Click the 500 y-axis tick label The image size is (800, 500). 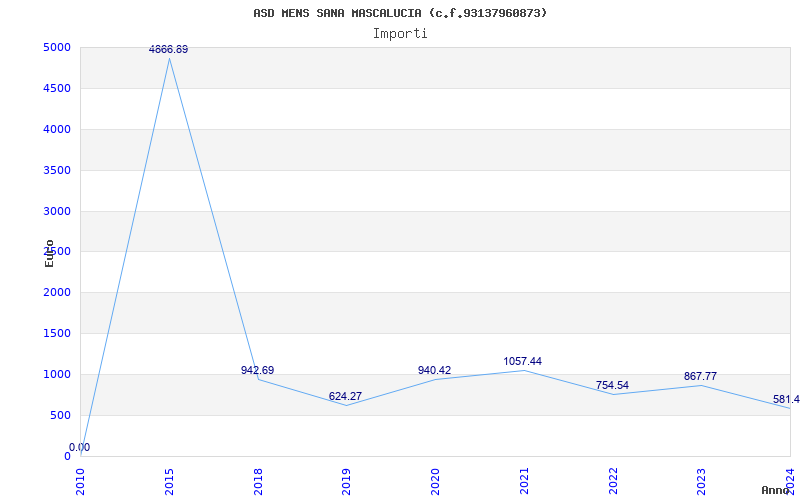pyautogui.click(x=60, y=415)
